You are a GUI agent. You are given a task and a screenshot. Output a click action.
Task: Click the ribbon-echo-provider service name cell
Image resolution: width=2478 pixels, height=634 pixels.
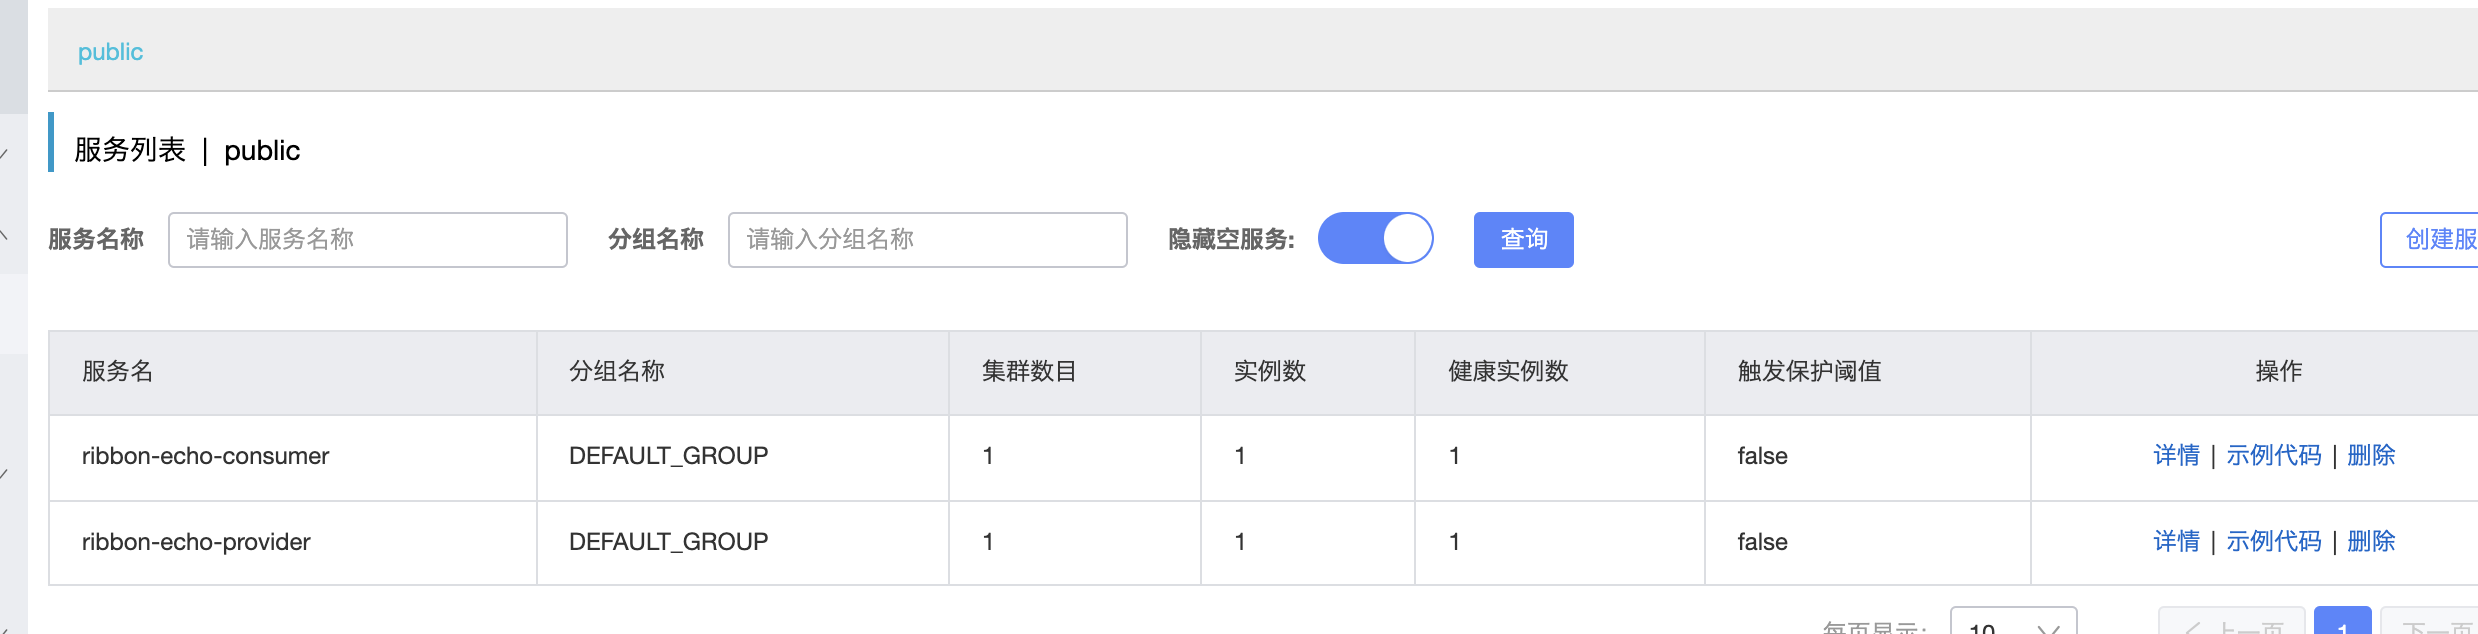pyautogui.click(x=196, y=542)
